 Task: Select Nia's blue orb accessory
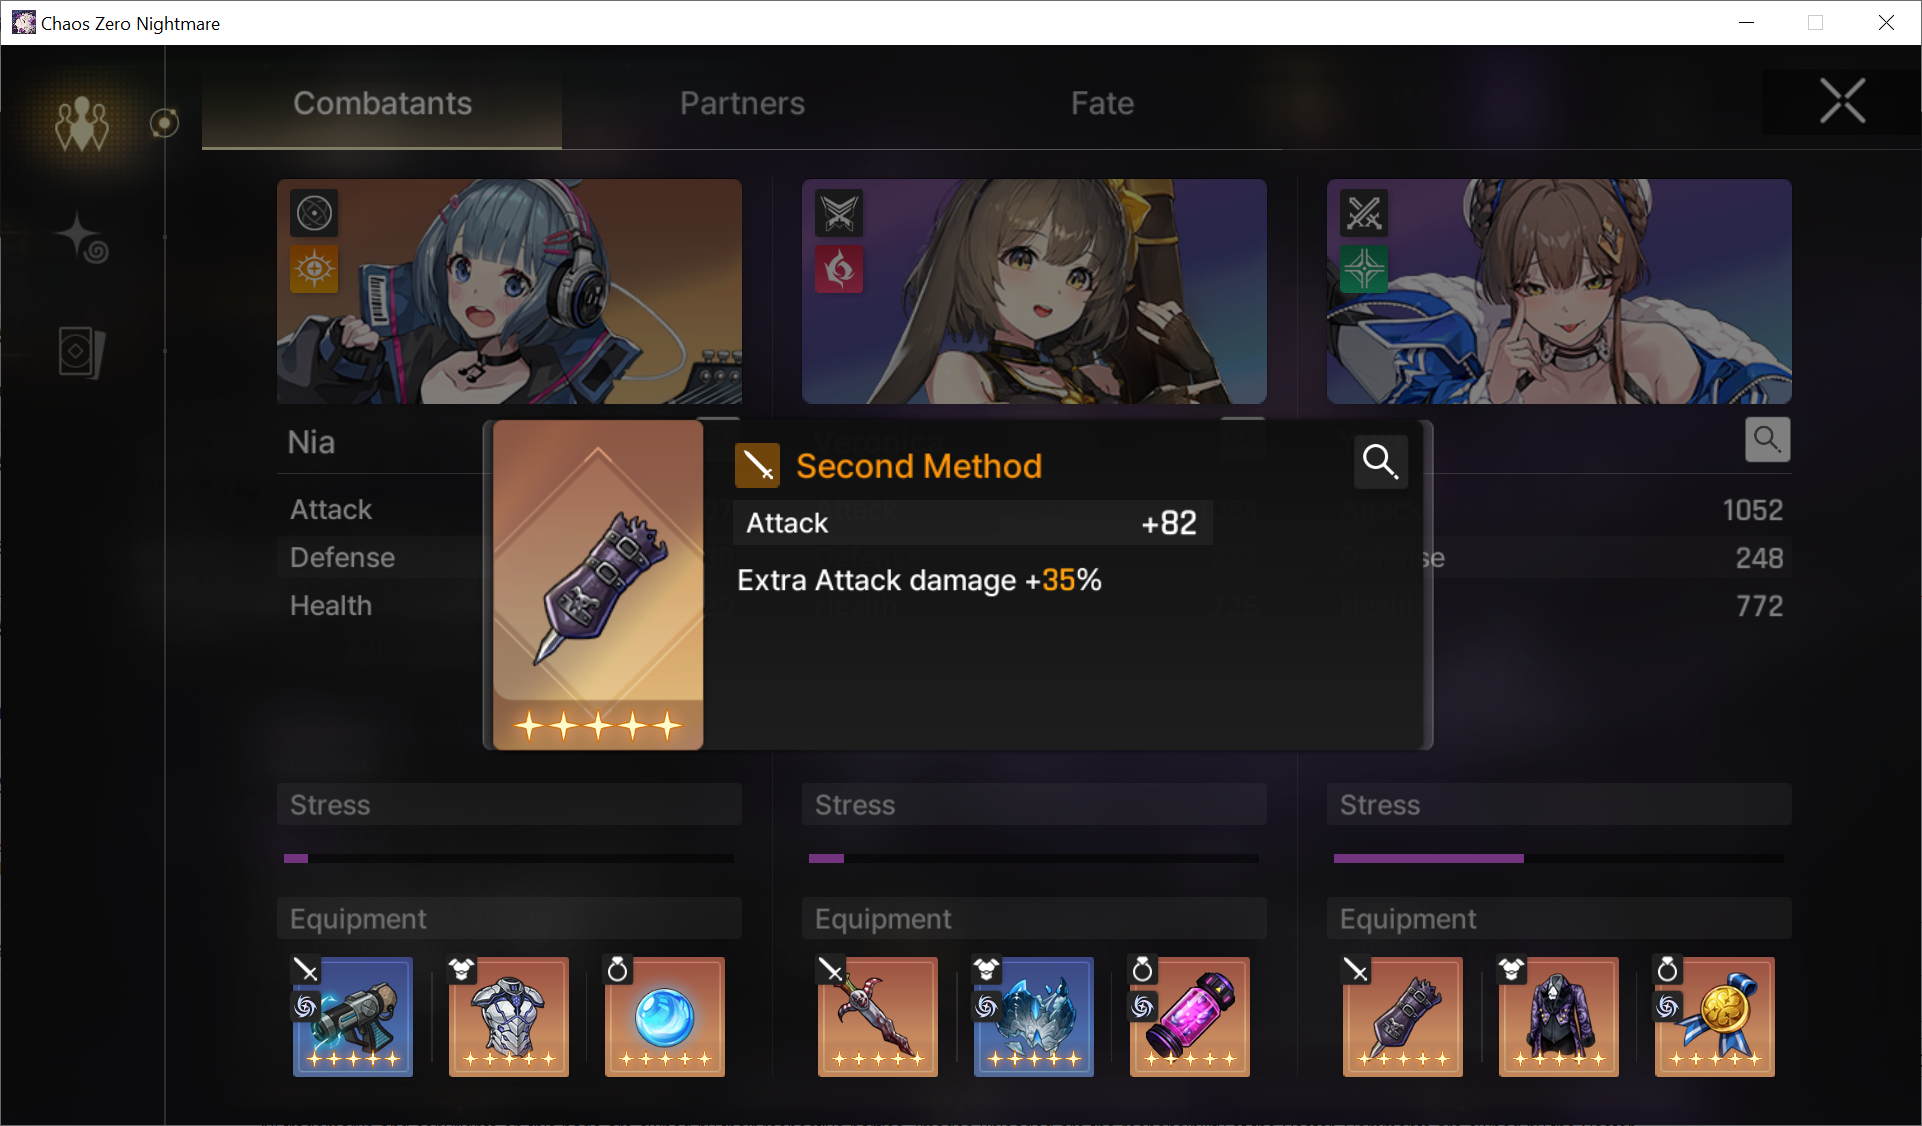tap(664, 1016)
